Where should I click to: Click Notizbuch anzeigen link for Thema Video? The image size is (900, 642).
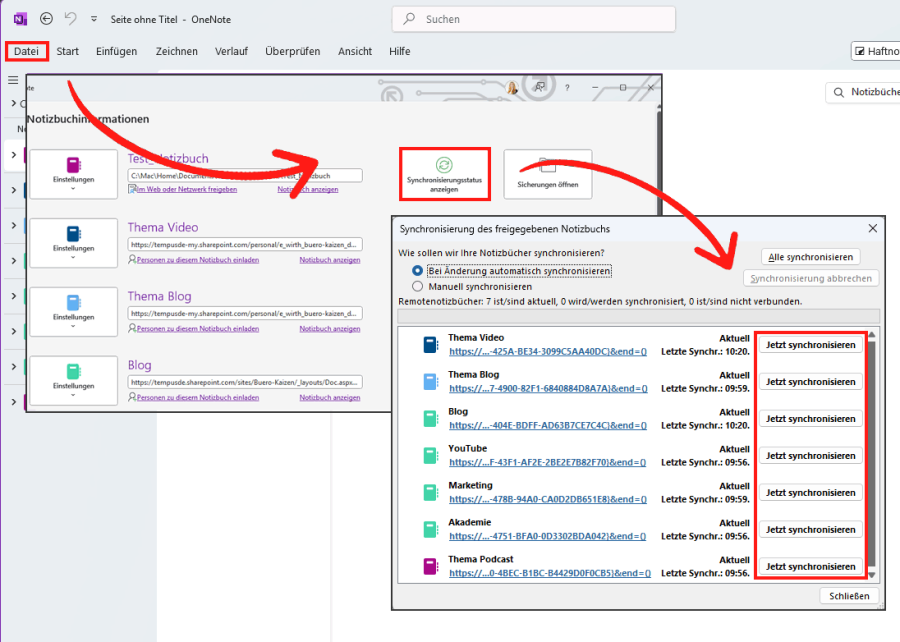[x=330, y=260]
